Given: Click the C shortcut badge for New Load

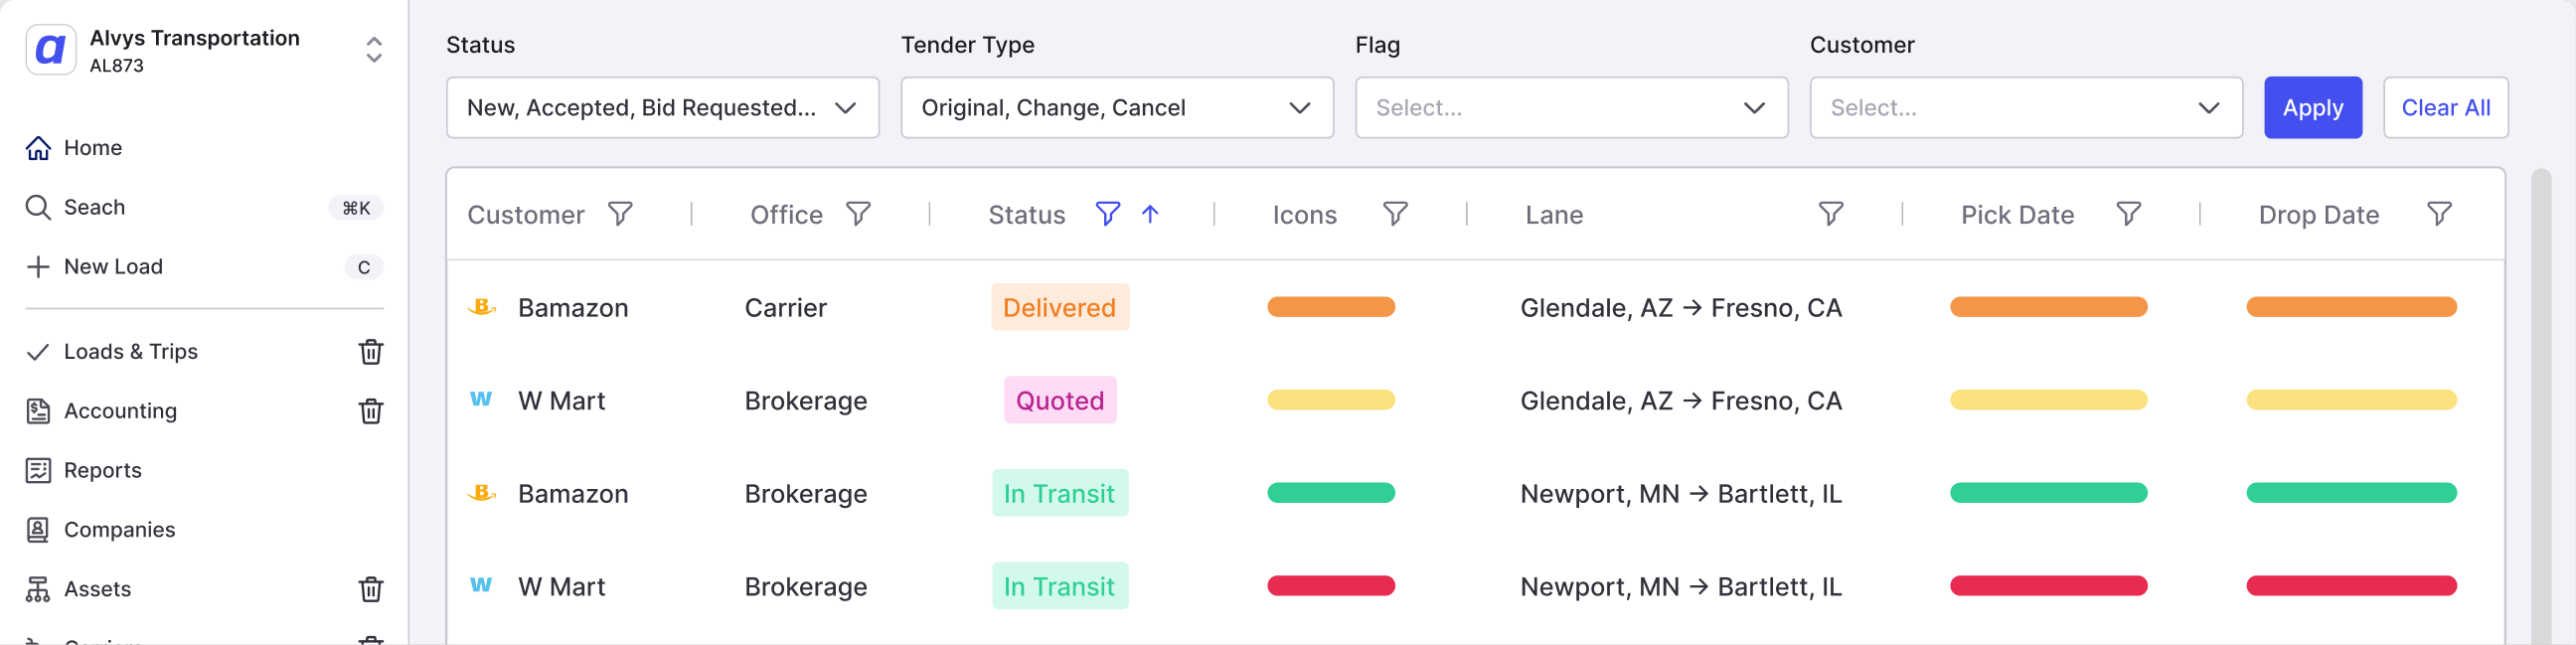Looking at the screenshot, I should click(363, 267).
